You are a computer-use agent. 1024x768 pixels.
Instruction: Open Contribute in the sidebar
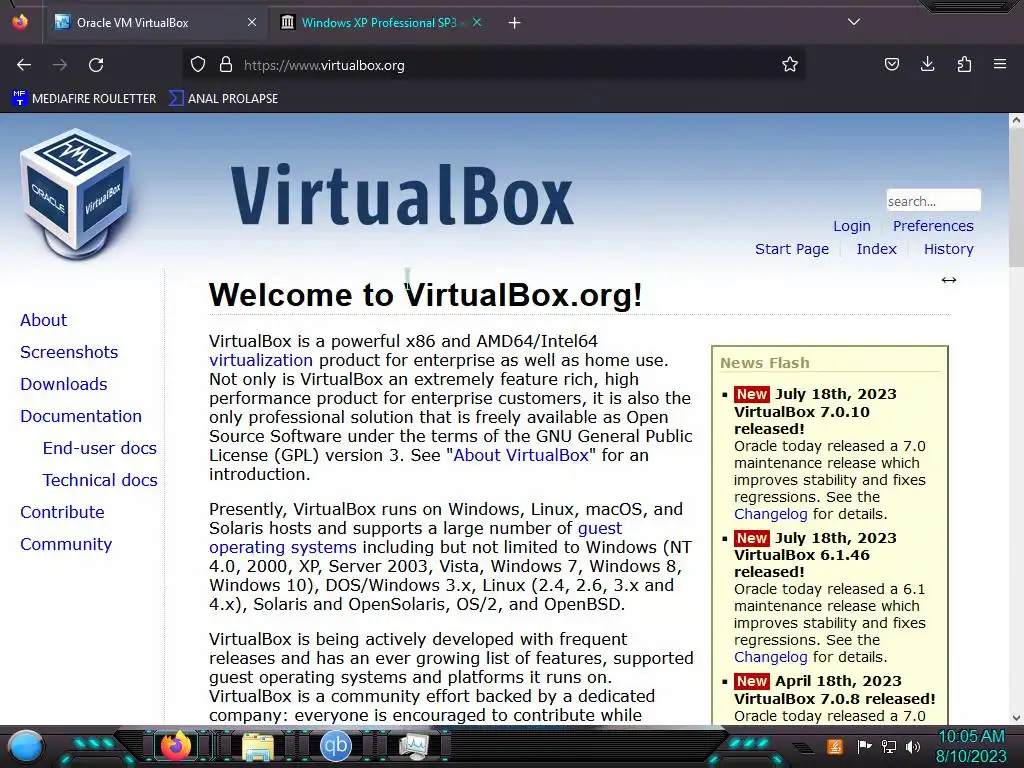pos(62,512)
